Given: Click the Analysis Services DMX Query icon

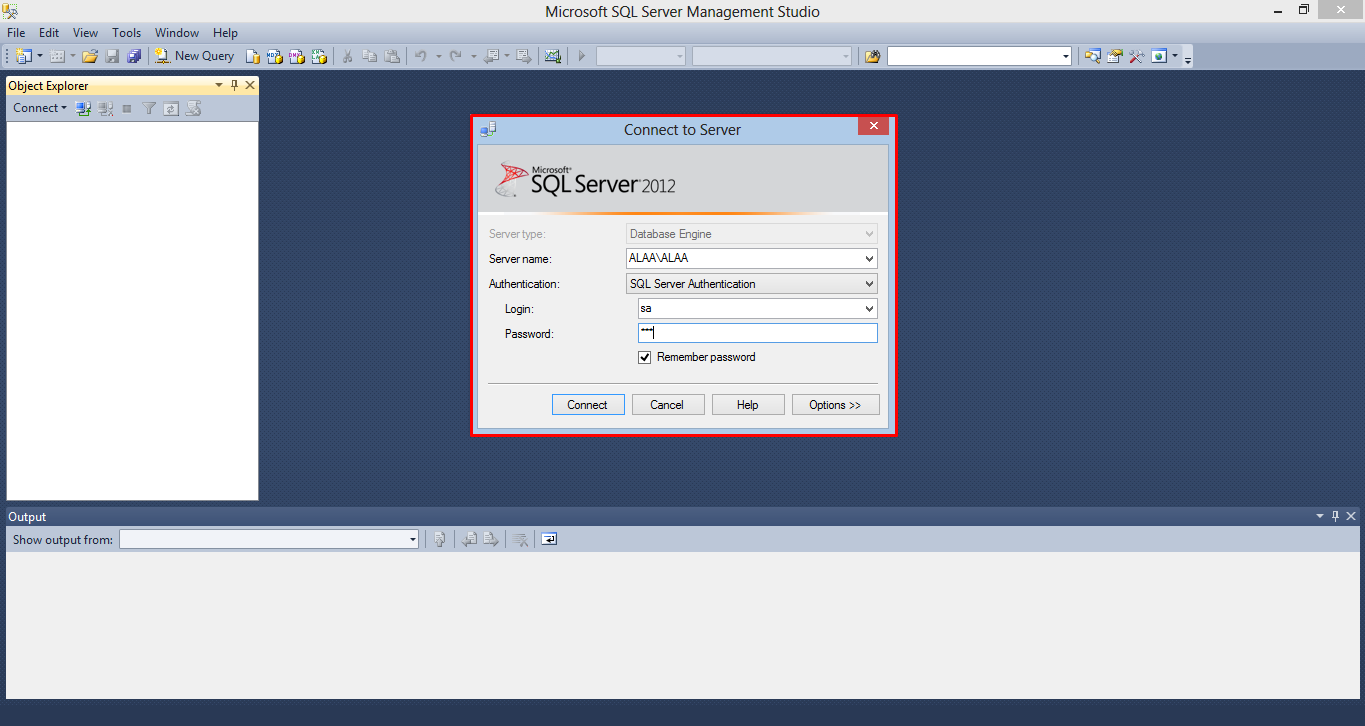Looking at the screenshot, I should (297, 56).
